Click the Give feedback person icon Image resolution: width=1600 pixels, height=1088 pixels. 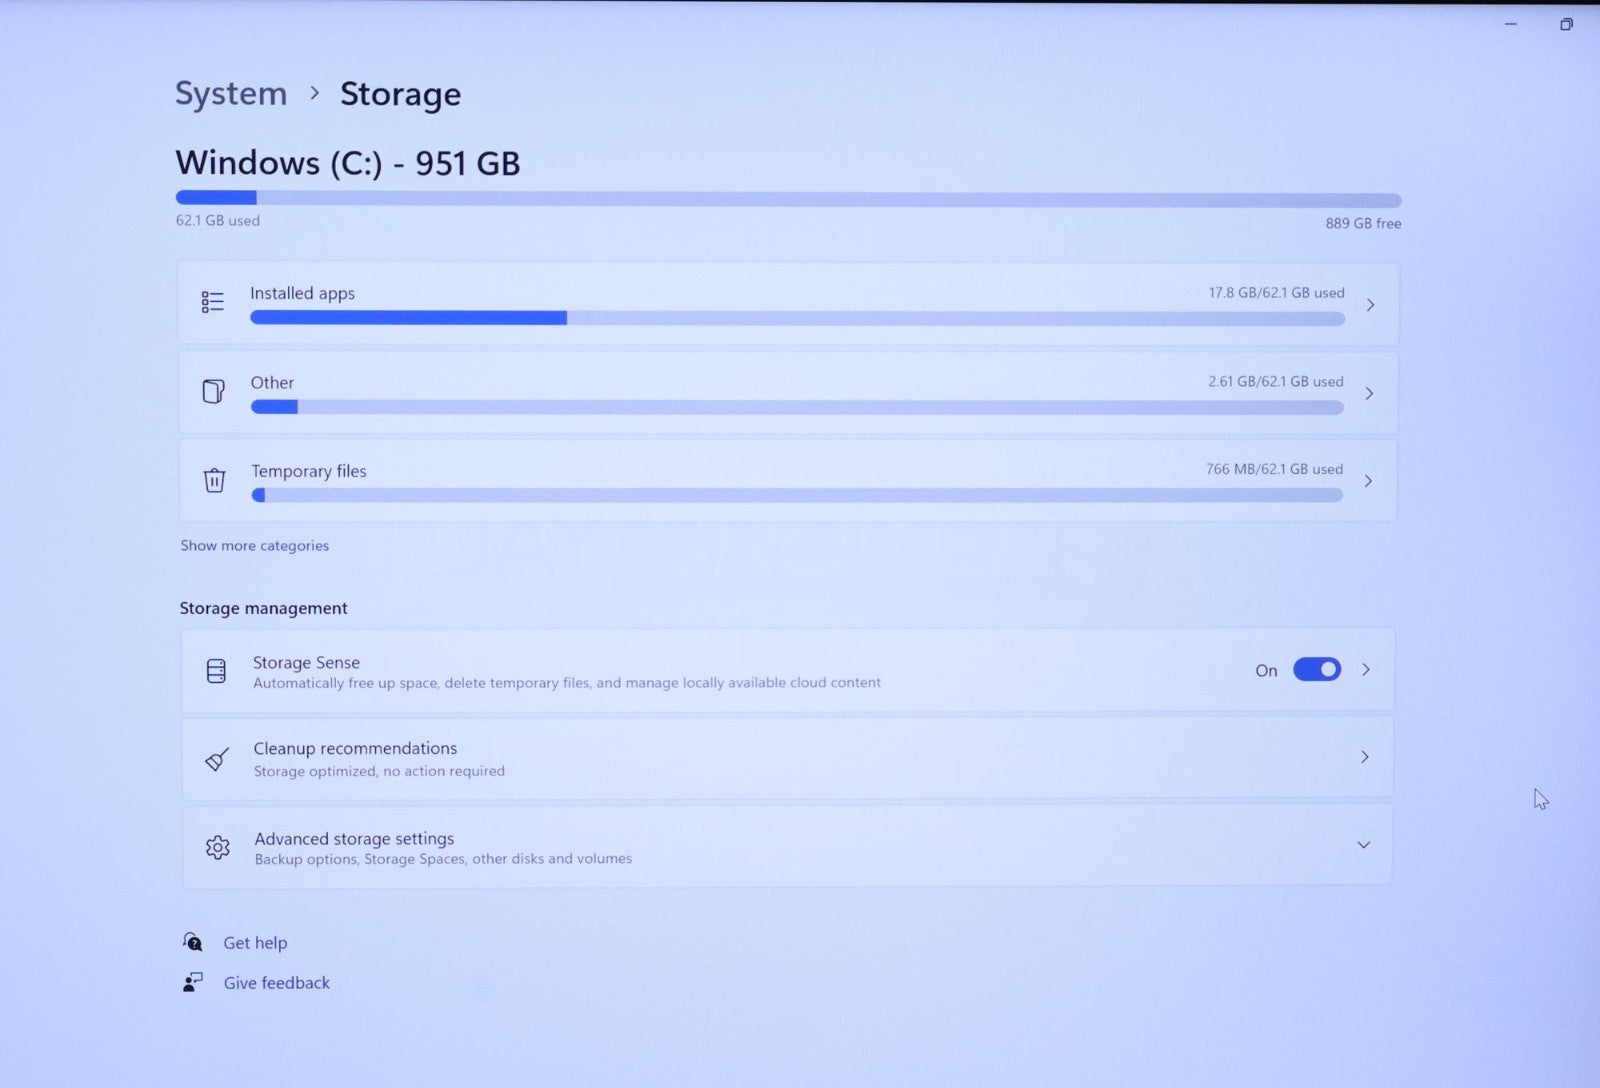193,983
